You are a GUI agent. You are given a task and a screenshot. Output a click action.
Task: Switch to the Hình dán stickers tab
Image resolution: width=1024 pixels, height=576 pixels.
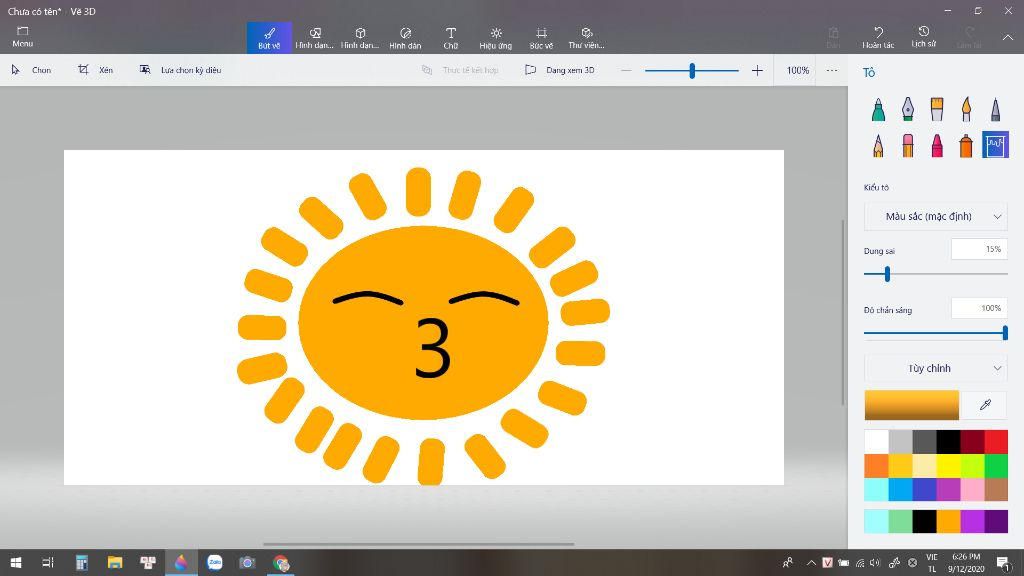coord(405,37)
